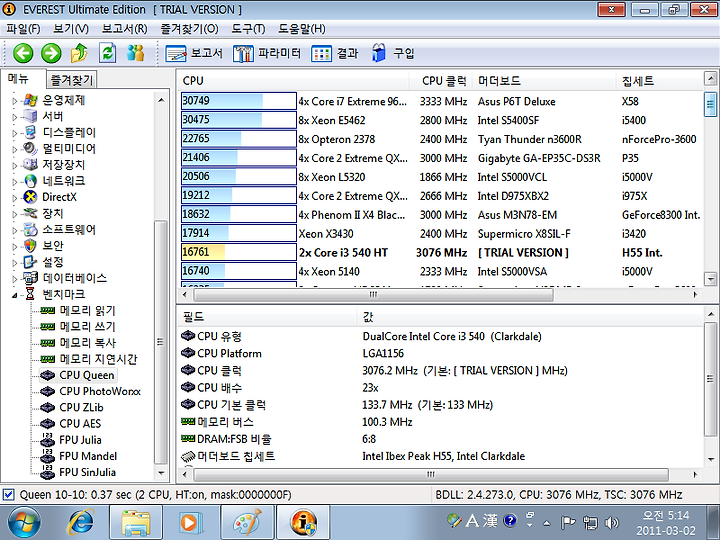Image resolution: width=720 pixels, height=540 pixels.
Task: Click the 결과 results toolbar button
Action: [x=334, y=53]
